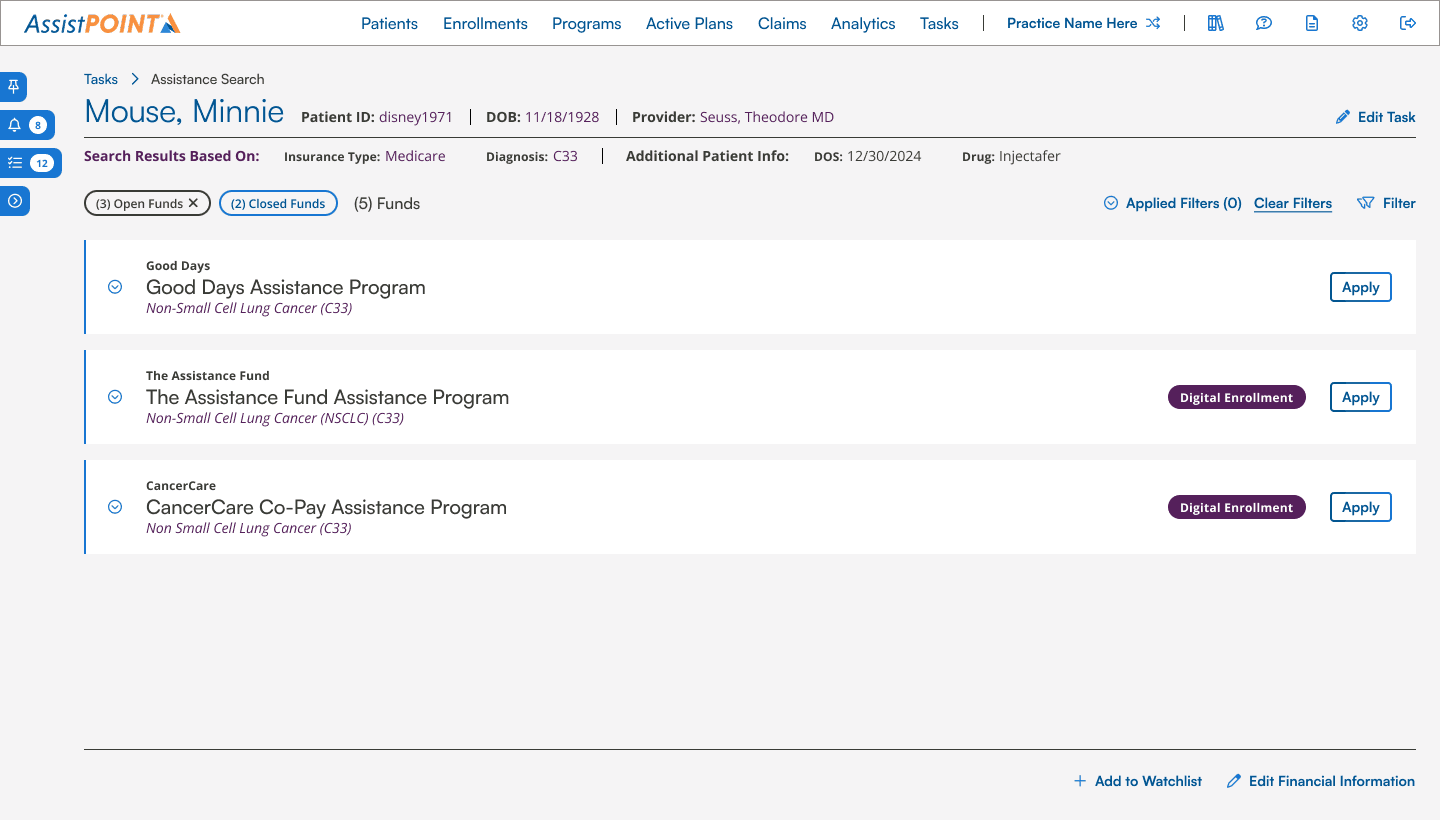
Task: Click the Clear Filters link
Action: click(1293, 203)
